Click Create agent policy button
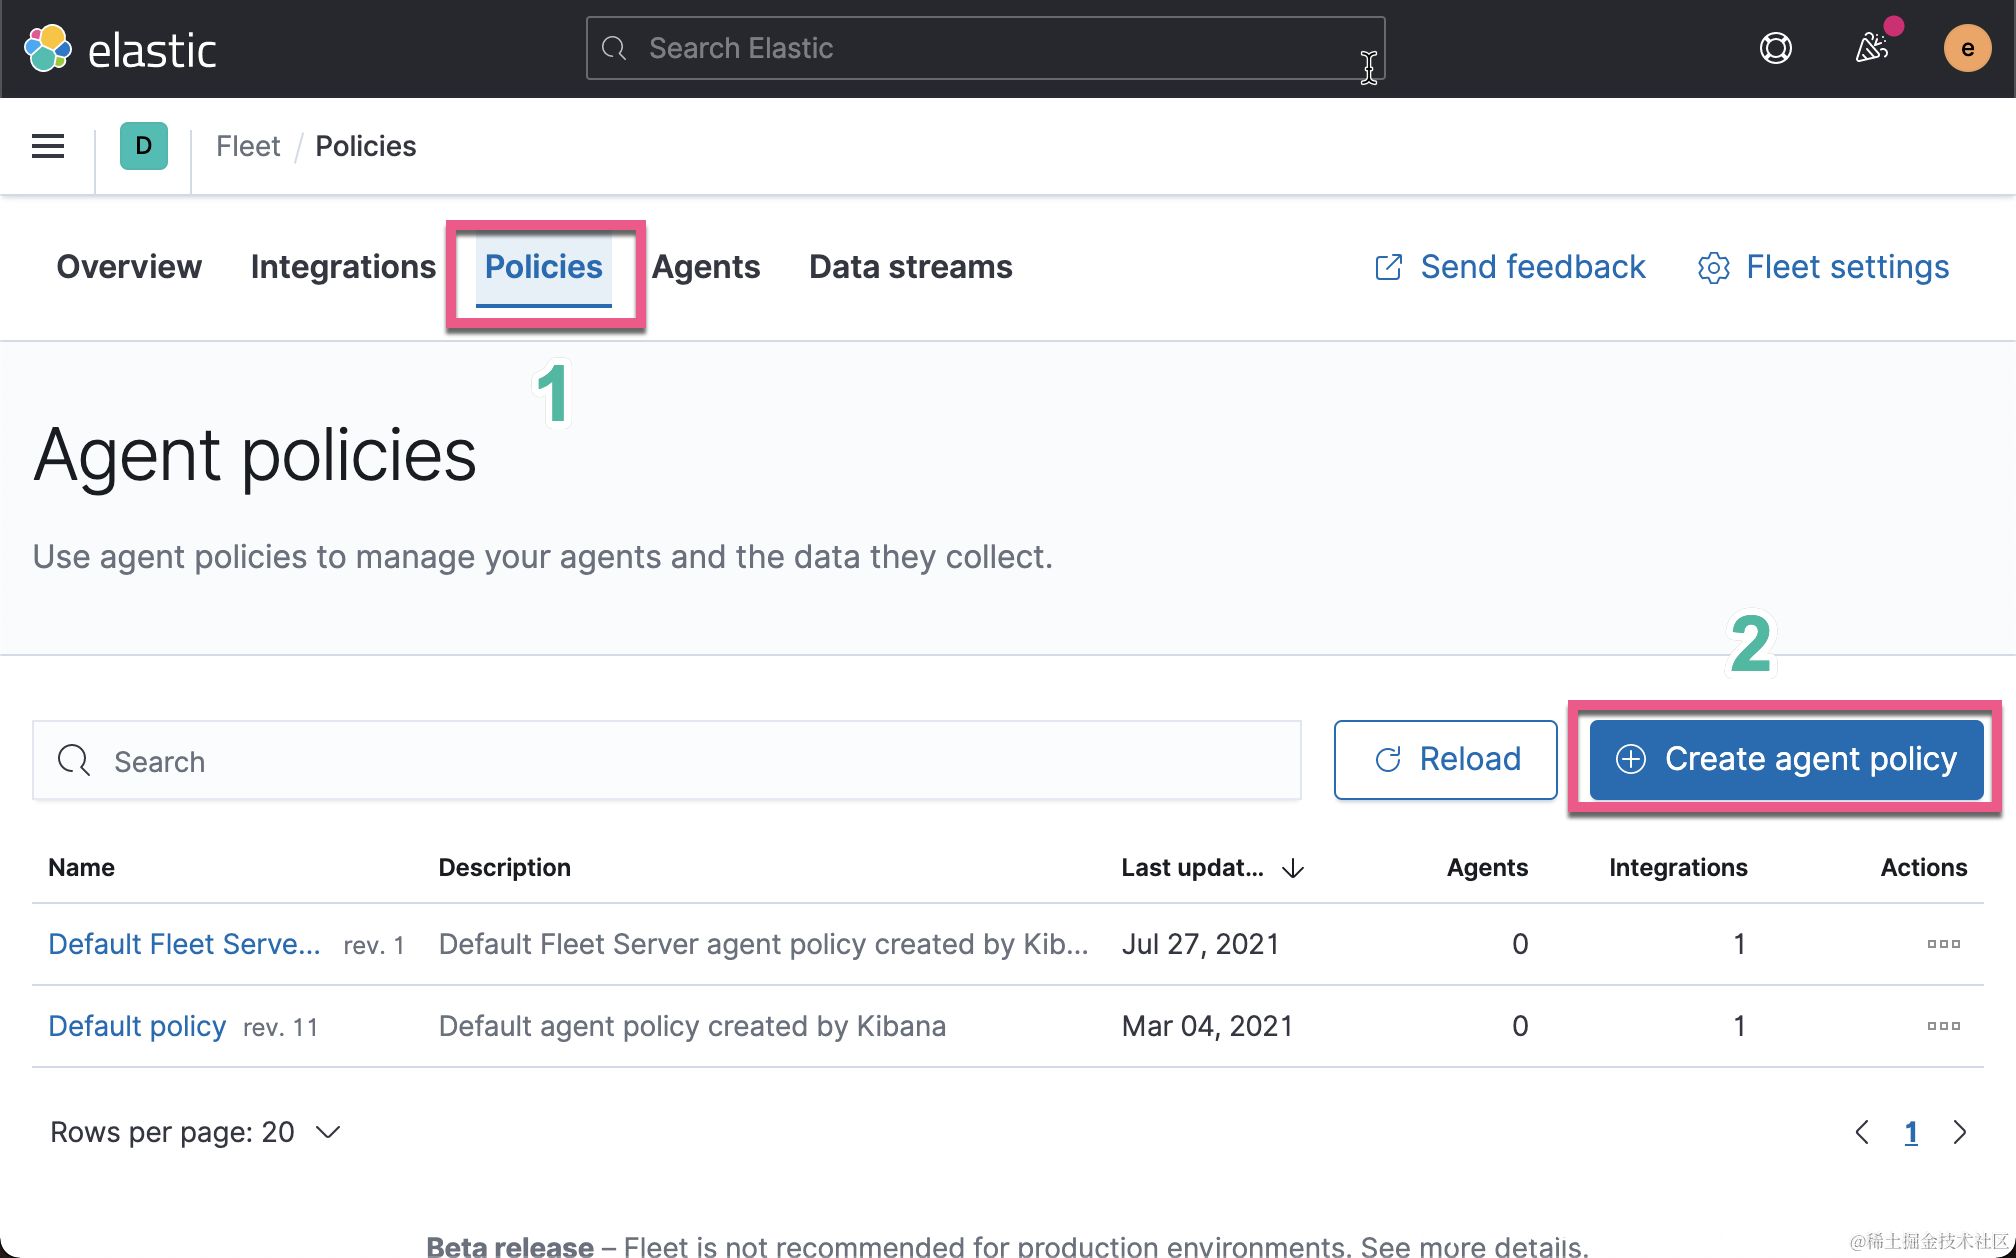 (x=1786, y=759)
